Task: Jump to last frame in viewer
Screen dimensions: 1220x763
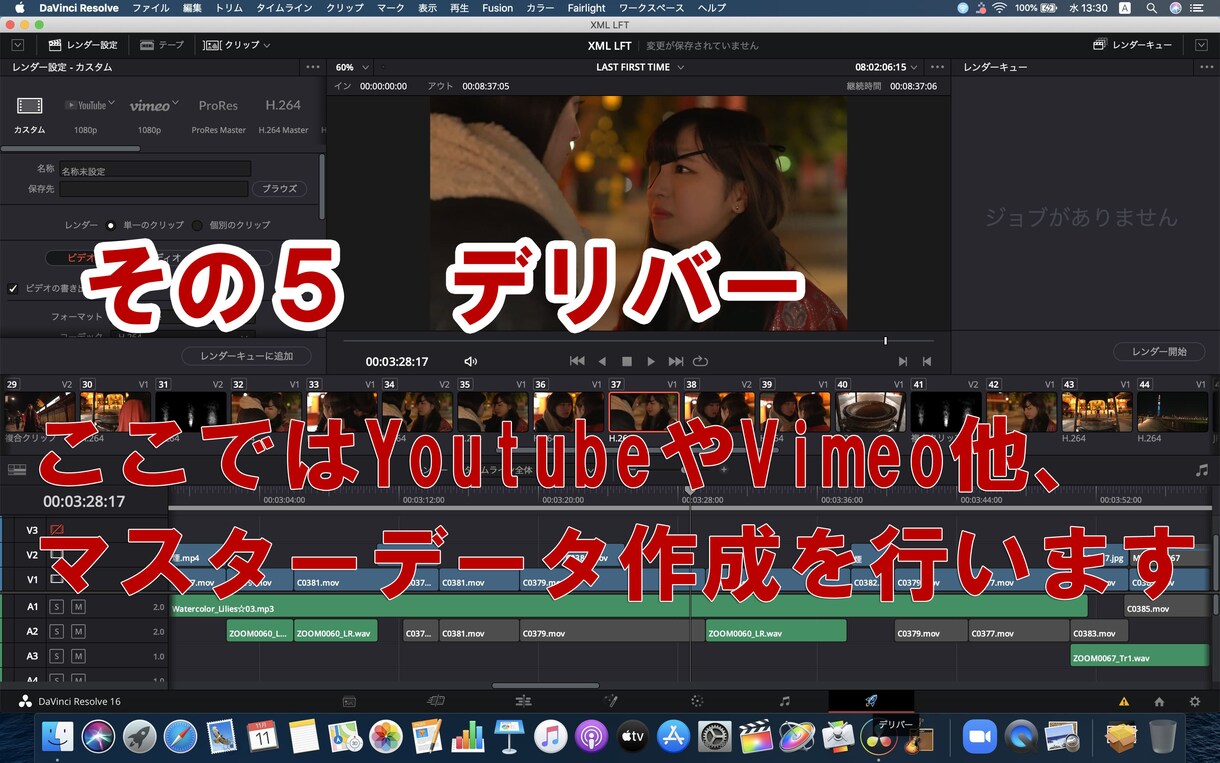Action: (x=676, y=361)
